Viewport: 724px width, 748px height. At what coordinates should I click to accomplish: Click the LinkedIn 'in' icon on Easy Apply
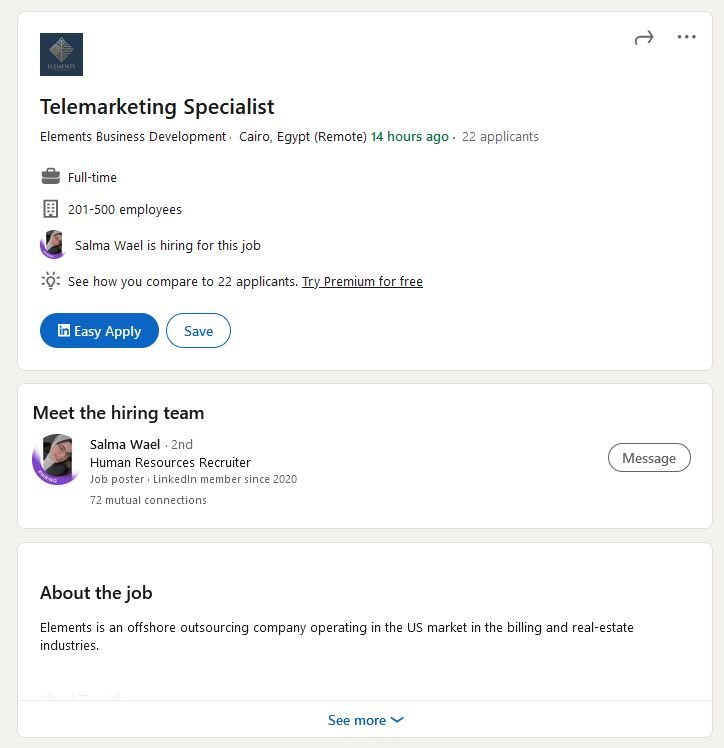click(x=63, y=330)
